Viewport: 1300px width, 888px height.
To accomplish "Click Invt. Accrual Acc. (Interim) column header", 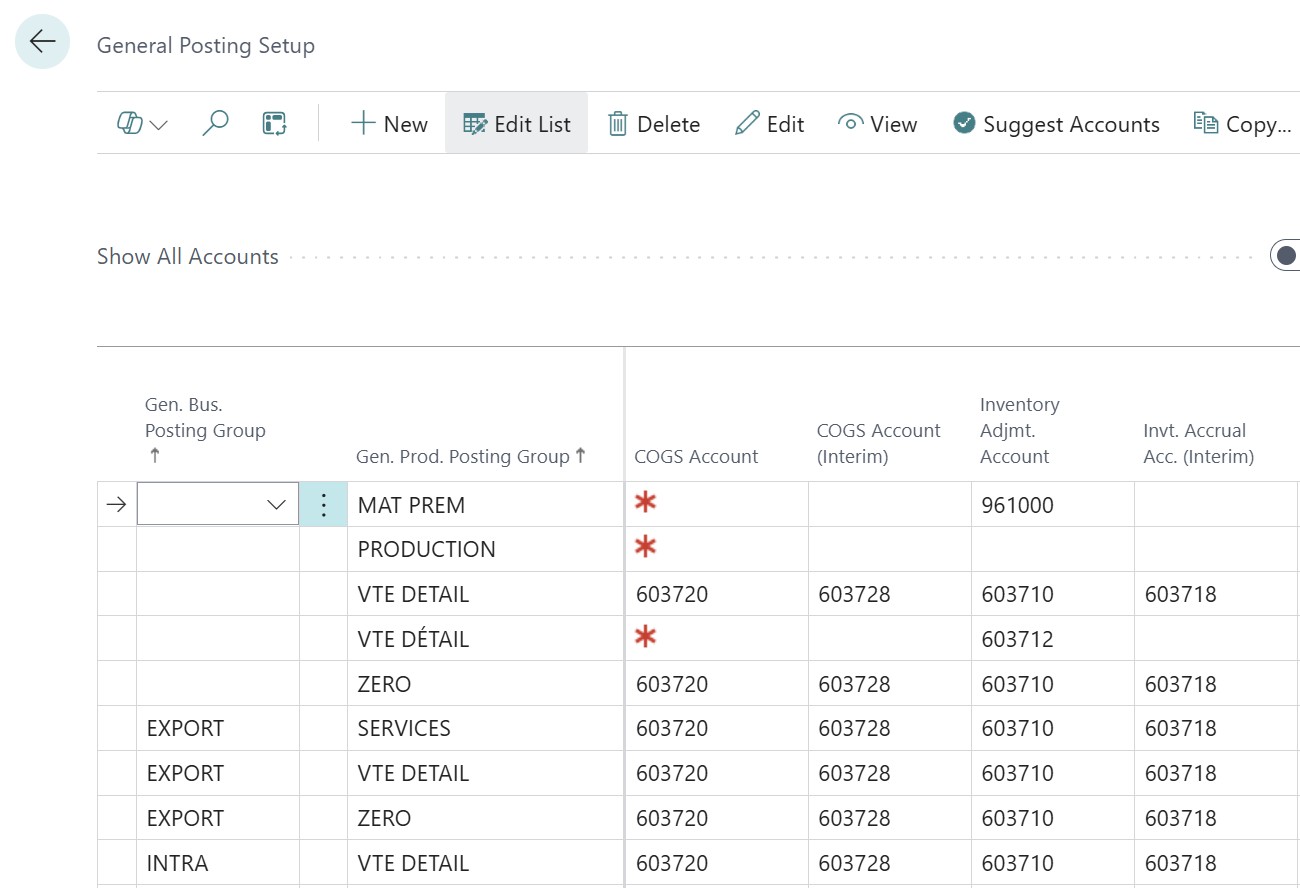I will pos(1198,444).
